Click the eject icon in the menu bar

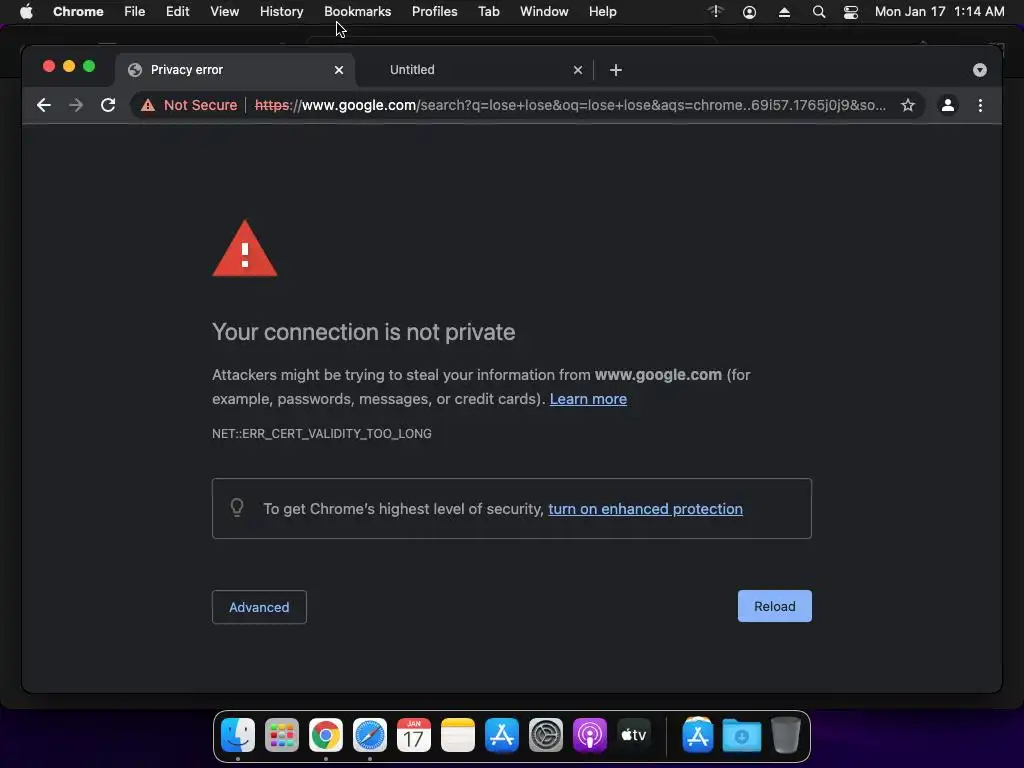(x=784, y=12)
